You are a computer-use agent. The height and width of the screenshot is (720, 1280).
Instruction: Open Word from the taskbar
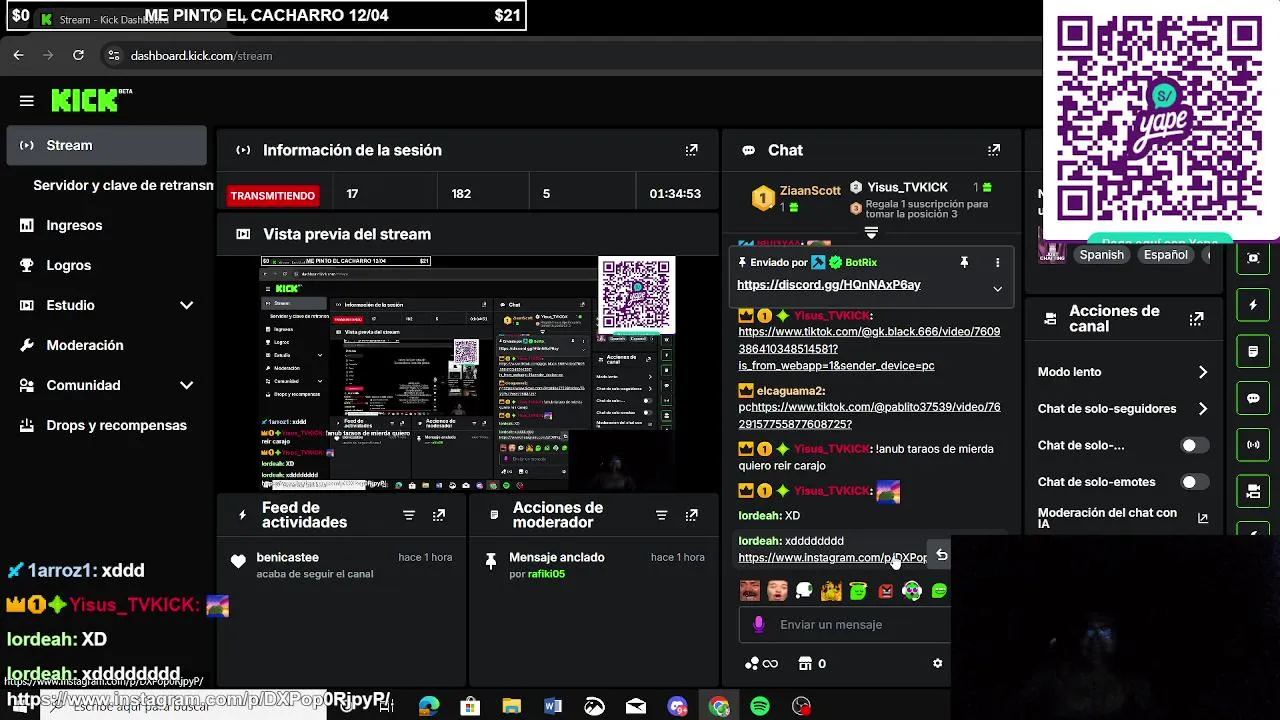(553, 707)
